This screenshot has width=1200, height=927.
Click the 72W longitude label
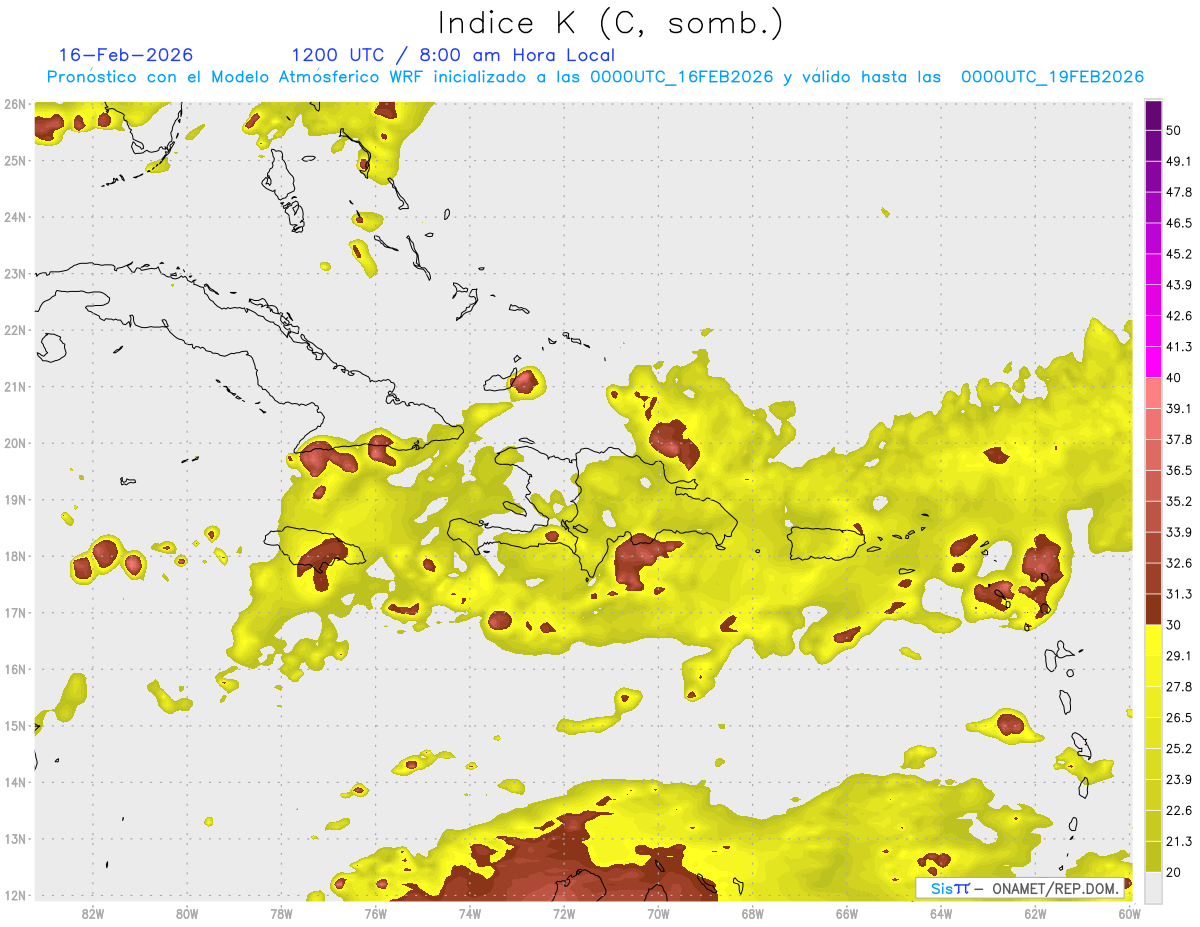(x=564, y=913)
